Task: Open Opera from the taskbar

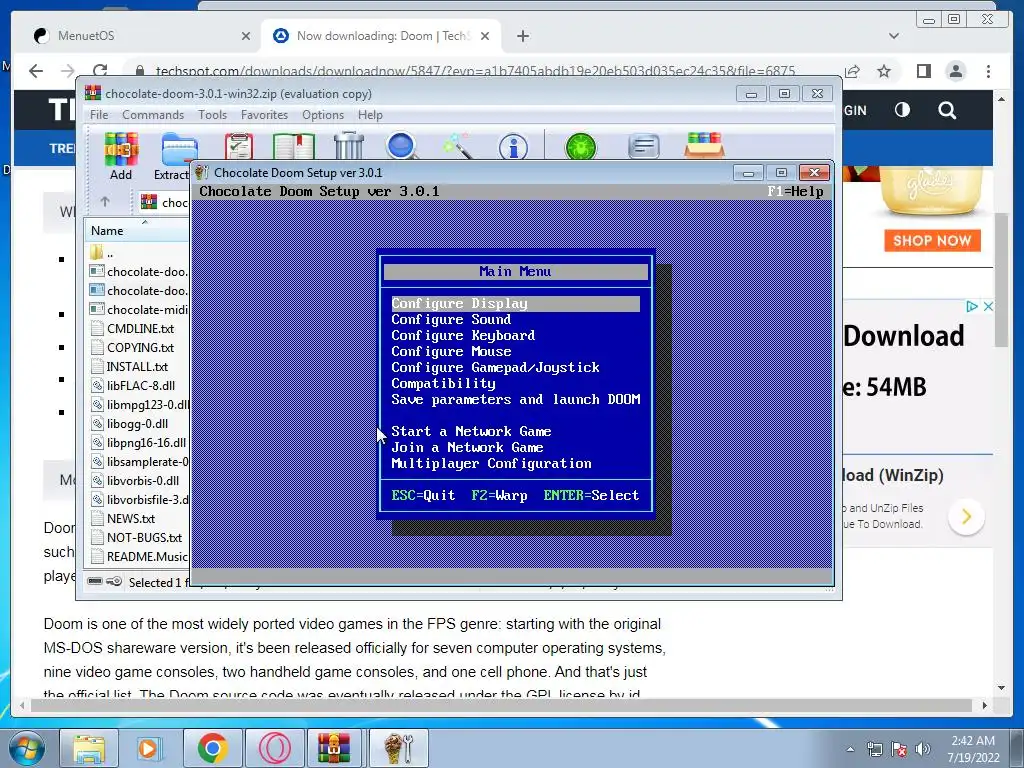Action: (x=274, y=748)
